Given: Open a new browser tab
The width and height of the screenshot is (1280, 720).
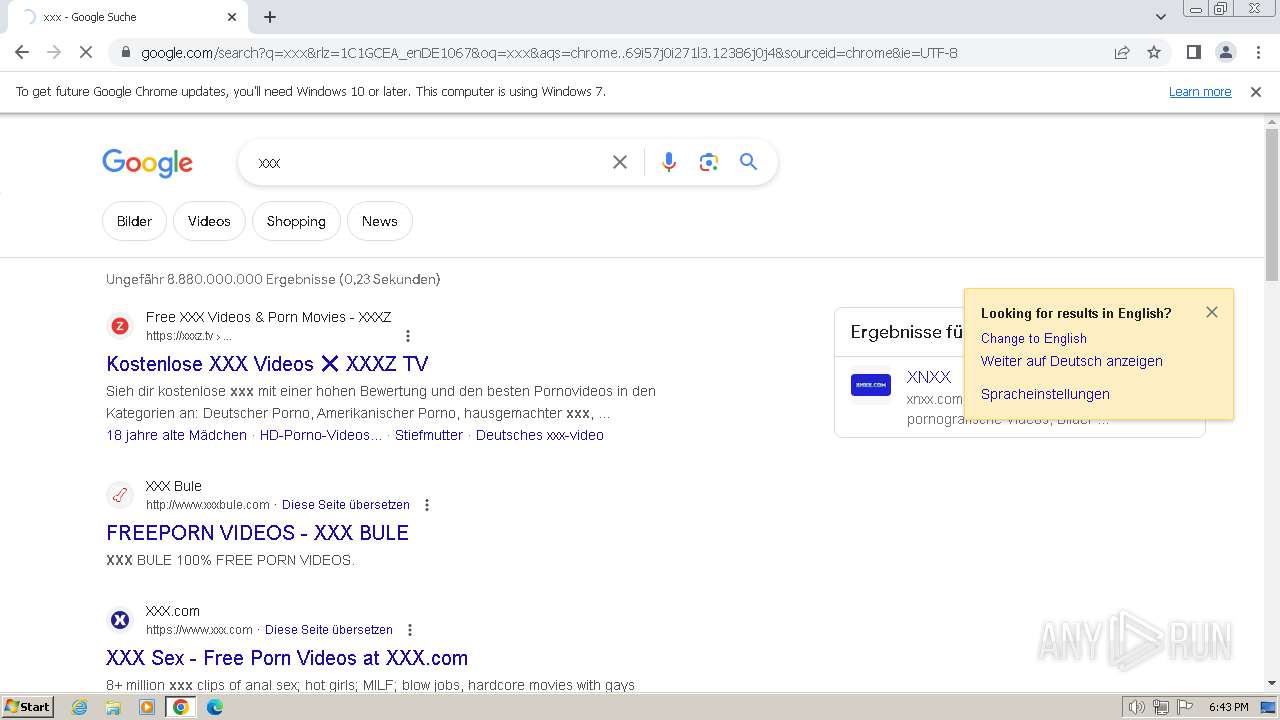Looking at the screenshot, I should click(x=270, y=17).
